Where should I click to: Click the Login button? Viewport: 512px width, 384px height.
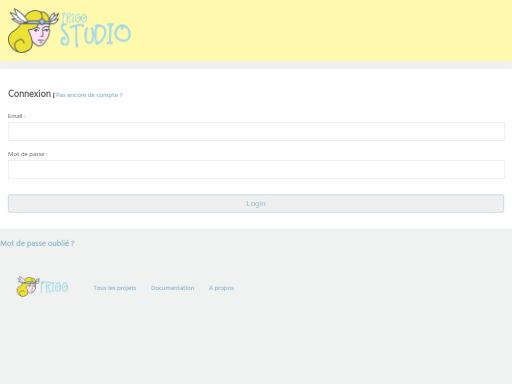pyautogui.click(x=256, y=203)
